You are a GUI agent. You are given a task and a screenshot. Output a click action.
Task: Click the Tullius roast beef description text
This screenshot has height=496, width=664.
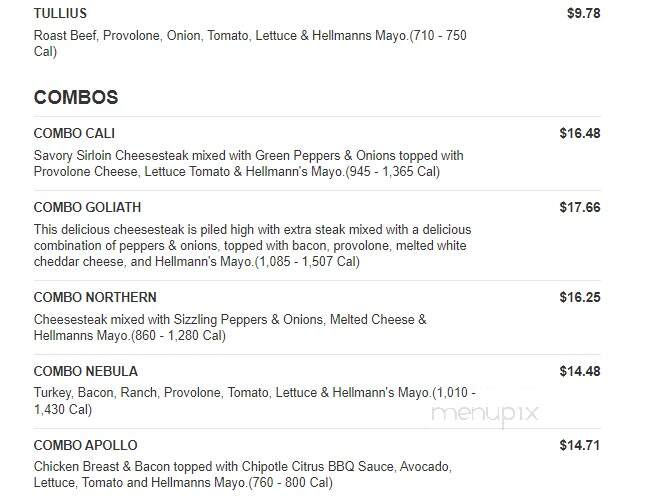[x=250, y=43]
